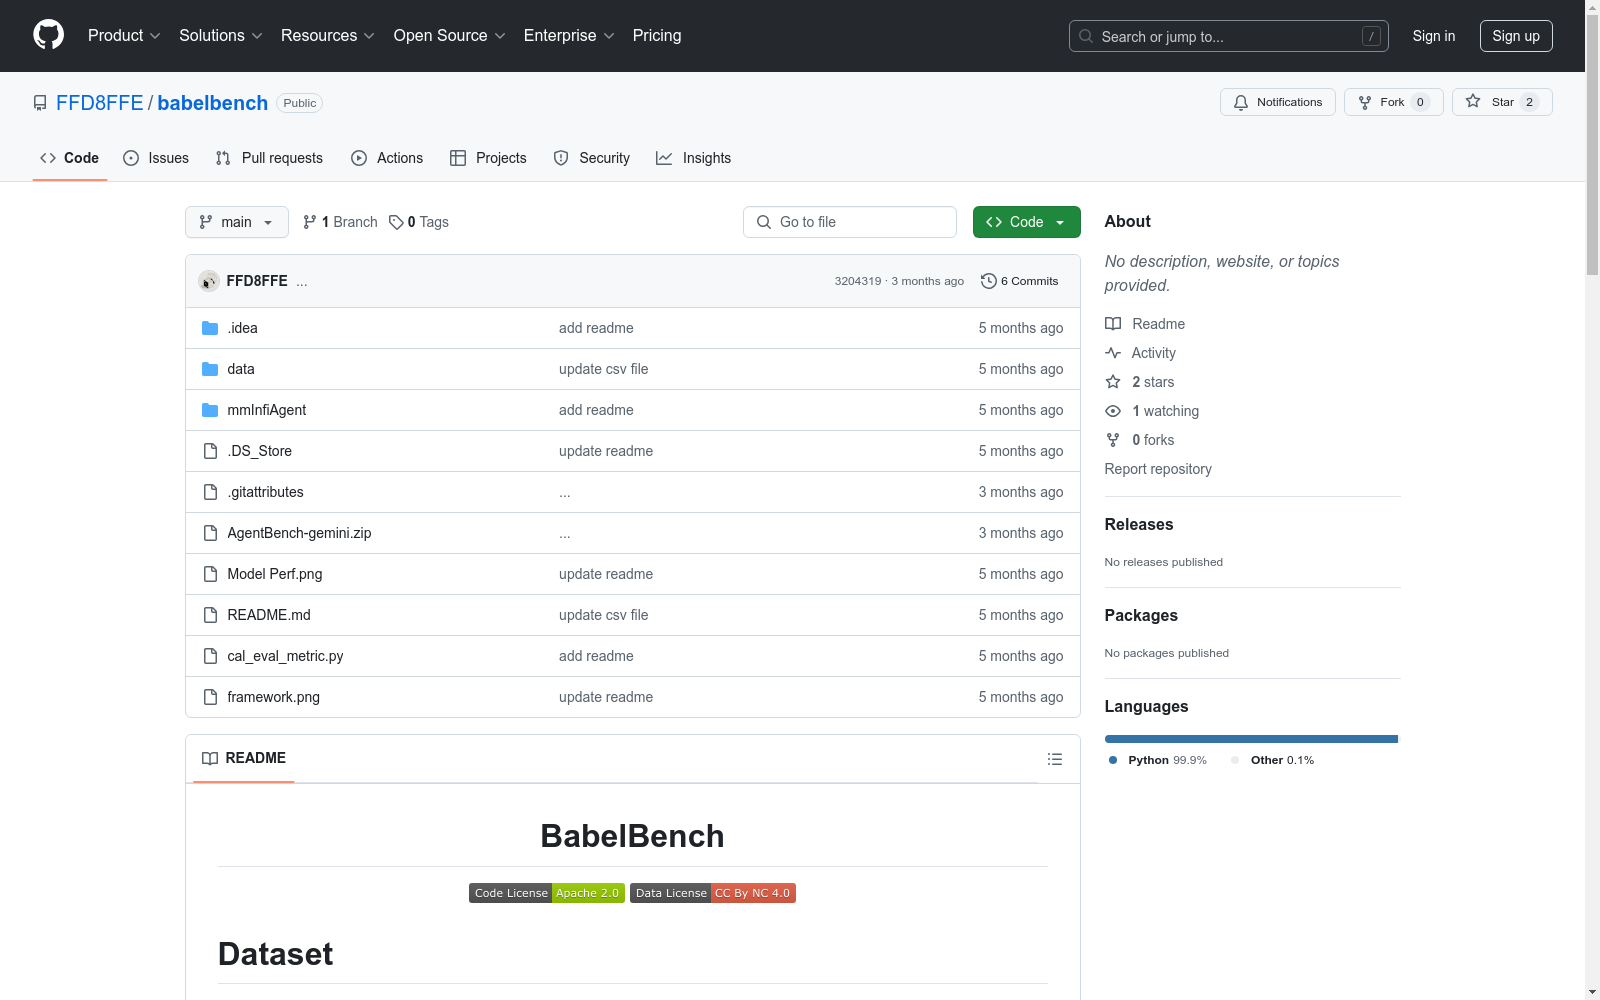Screen dimensions: 1600x1000
Task: Click the Python language bar segment
Action: pyautogui.click(x=1251, y=739)
